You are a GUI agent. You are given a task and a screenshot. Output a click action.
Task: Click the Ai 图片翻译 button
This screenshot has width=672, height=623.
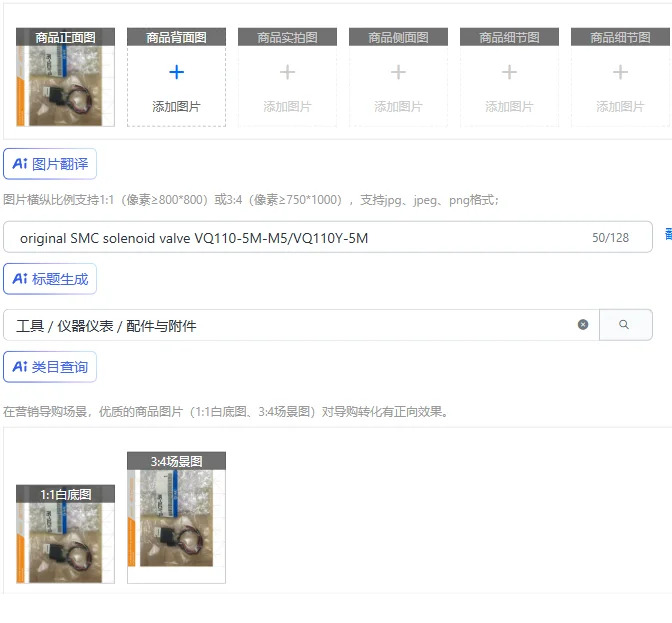tap(50, 164)
